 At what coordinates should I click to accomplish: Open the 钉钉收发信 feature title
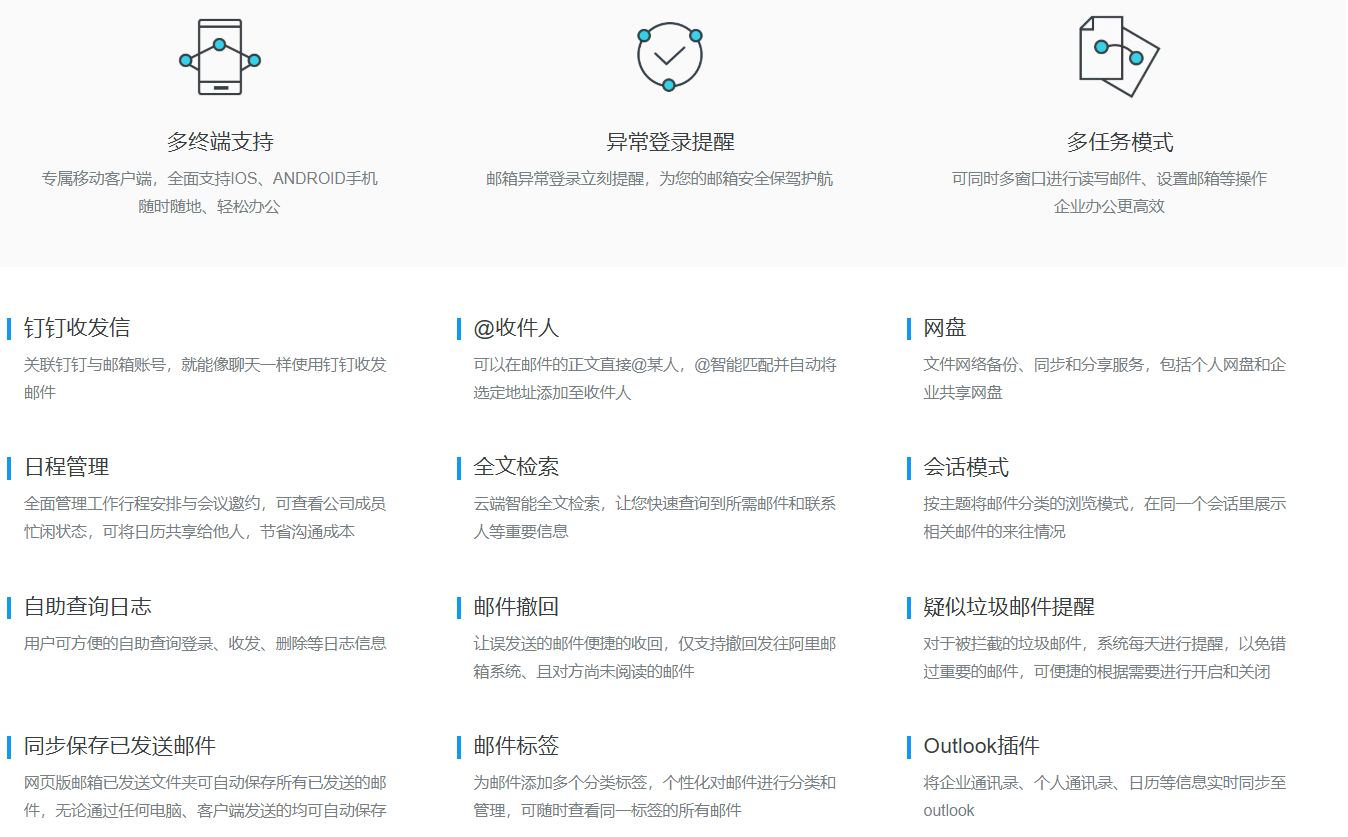77,328
